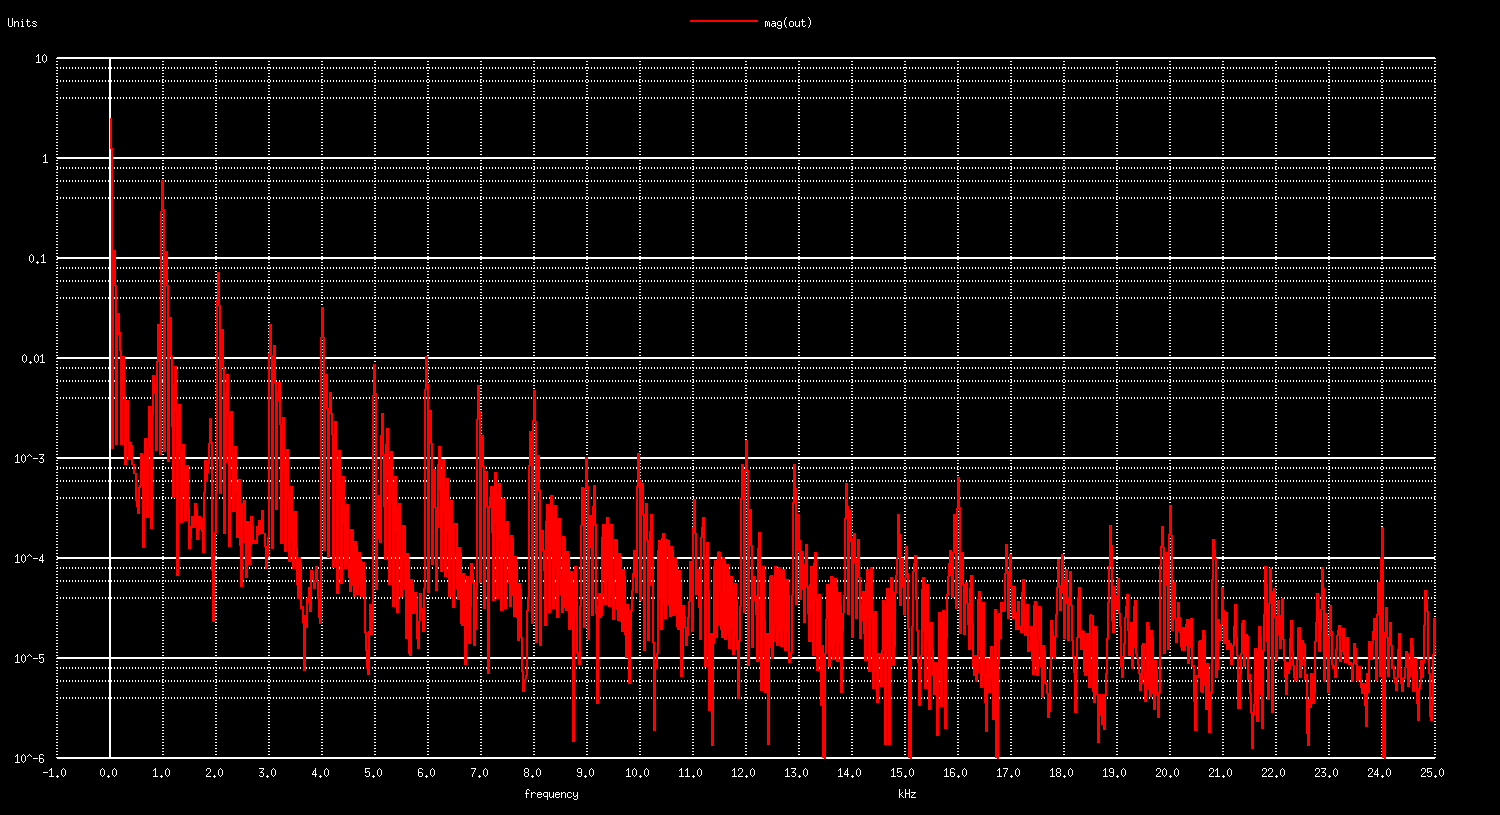
Task: Click the x-axis tick label 14.0
Action: pos(848,773)
